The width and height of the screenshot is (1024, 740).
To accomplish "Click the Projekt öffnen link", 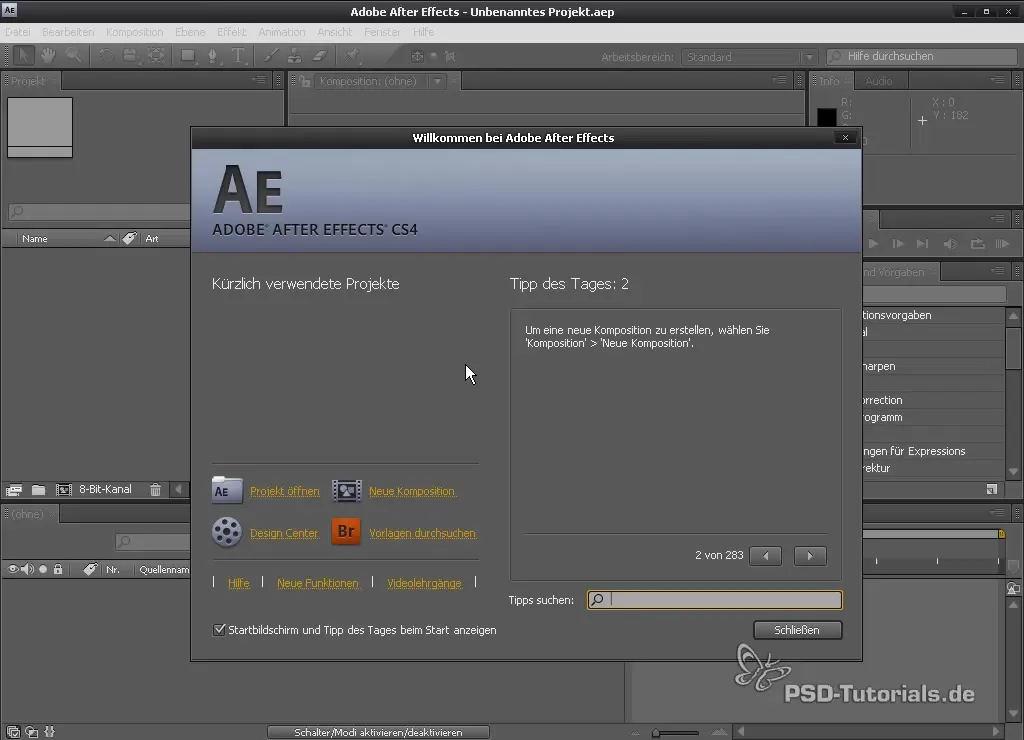I will [x=285, y=491].
